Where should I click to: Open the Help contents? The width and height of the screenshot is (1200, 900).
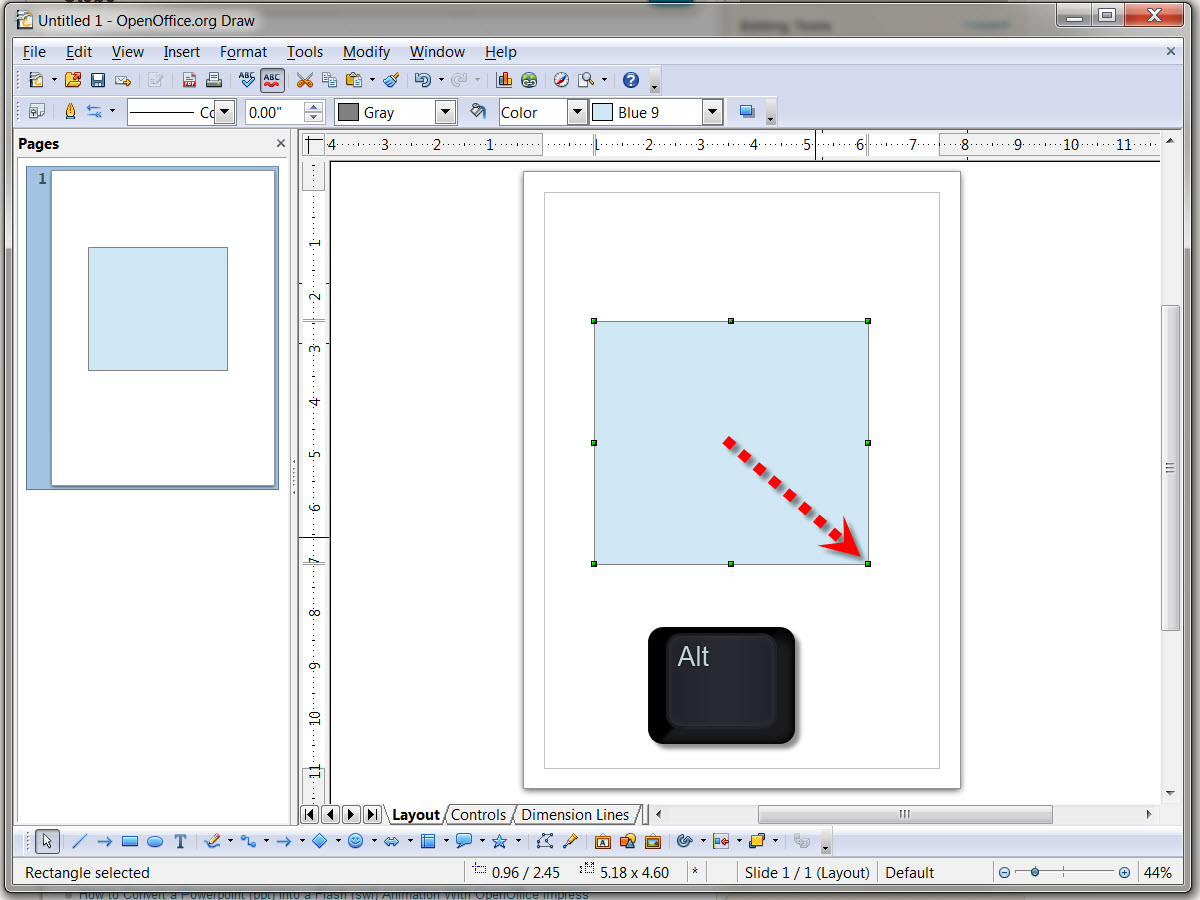[x=631, y=80]
